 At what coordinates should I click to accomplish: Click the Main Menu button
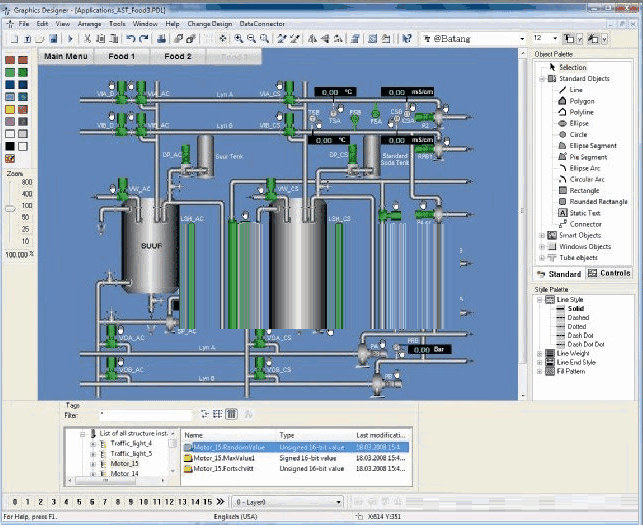[x=66, y=56]
